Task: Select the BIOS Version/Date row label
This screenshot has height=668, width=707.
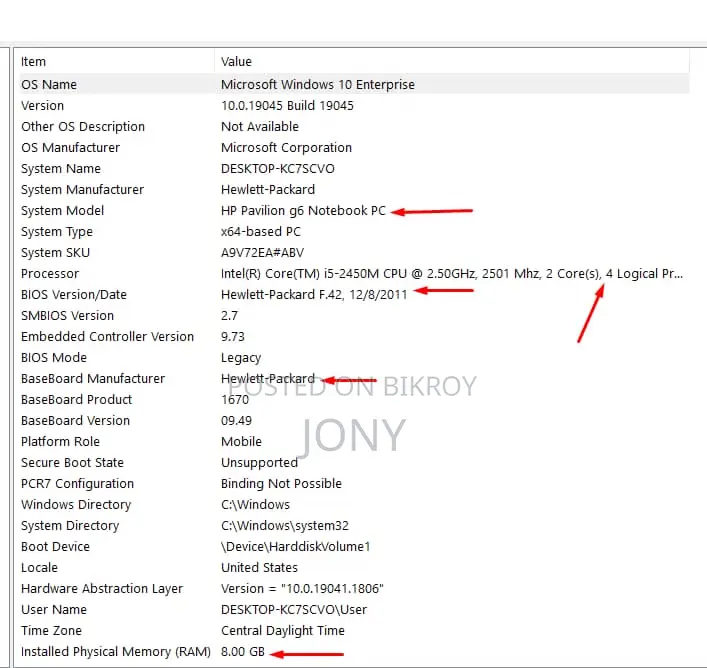Action: click(74, 295)
